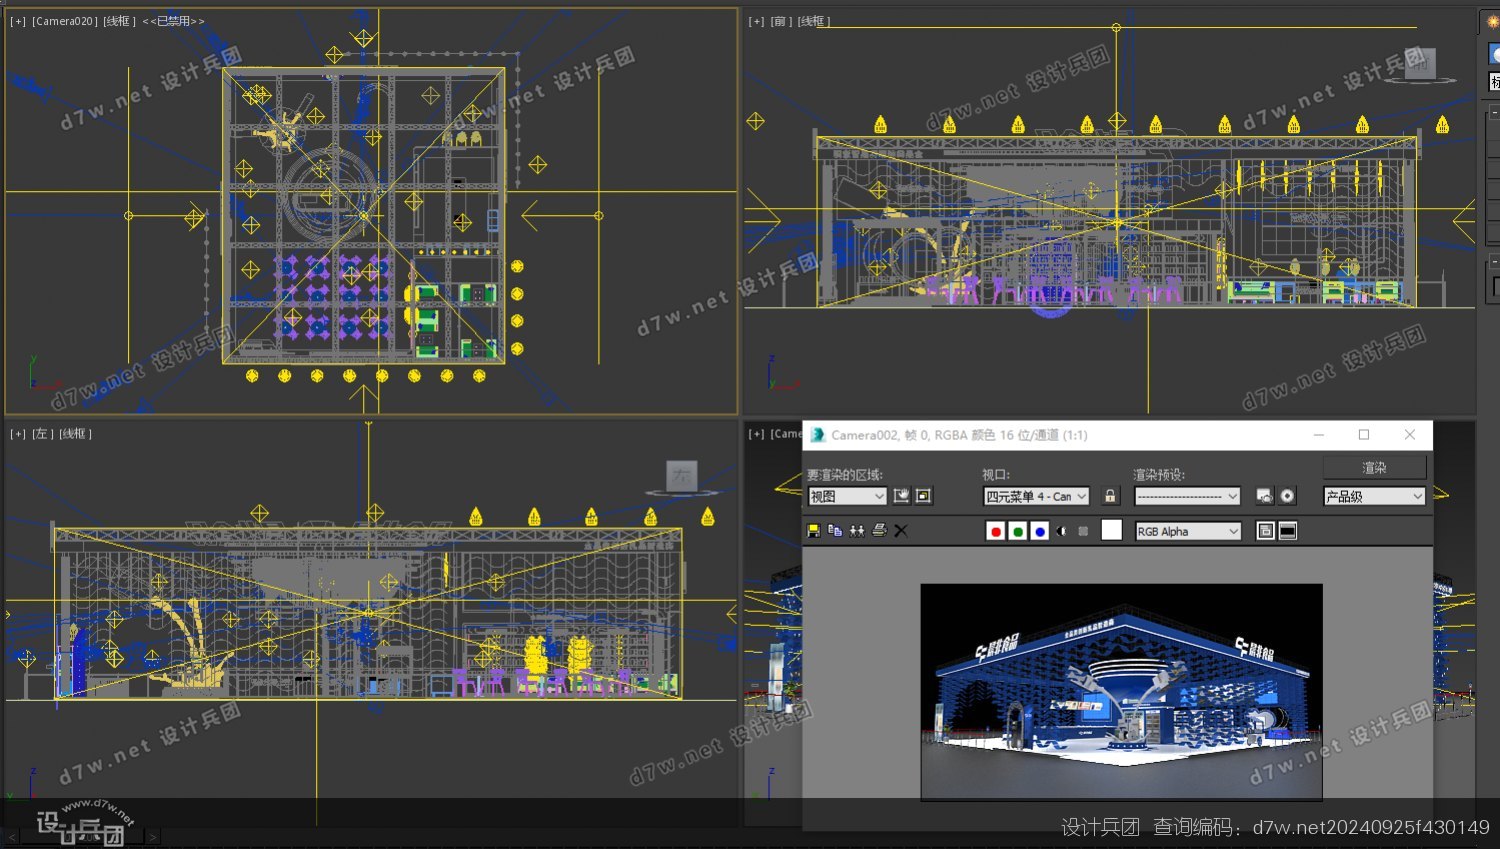Open the render preset dropdown

click(x=1187, y=496)
